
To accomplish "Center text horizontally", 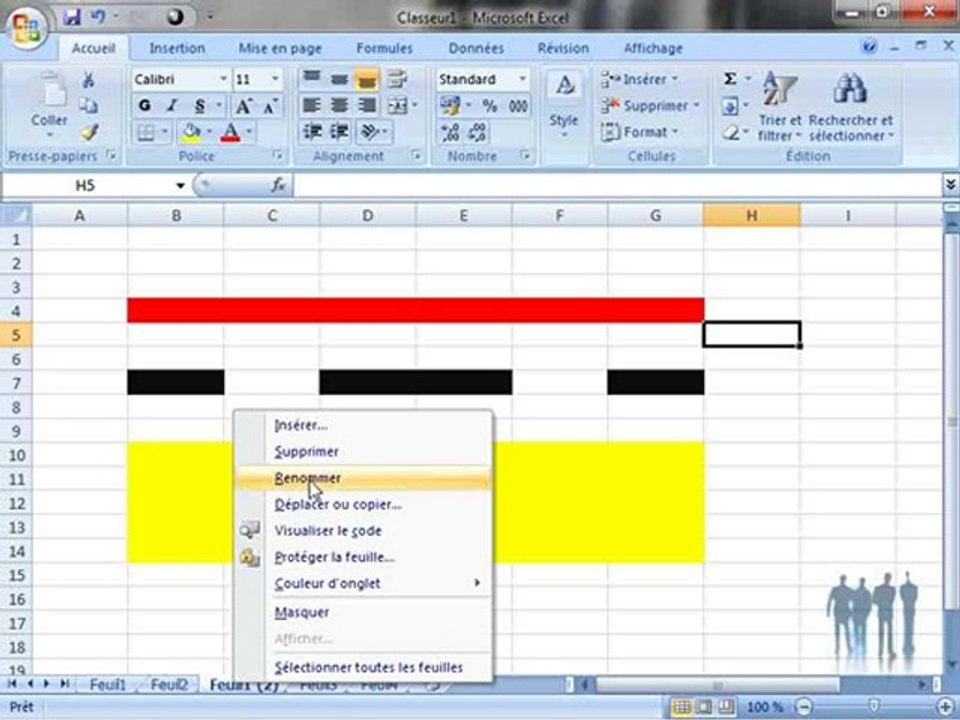I will [339, 105].
